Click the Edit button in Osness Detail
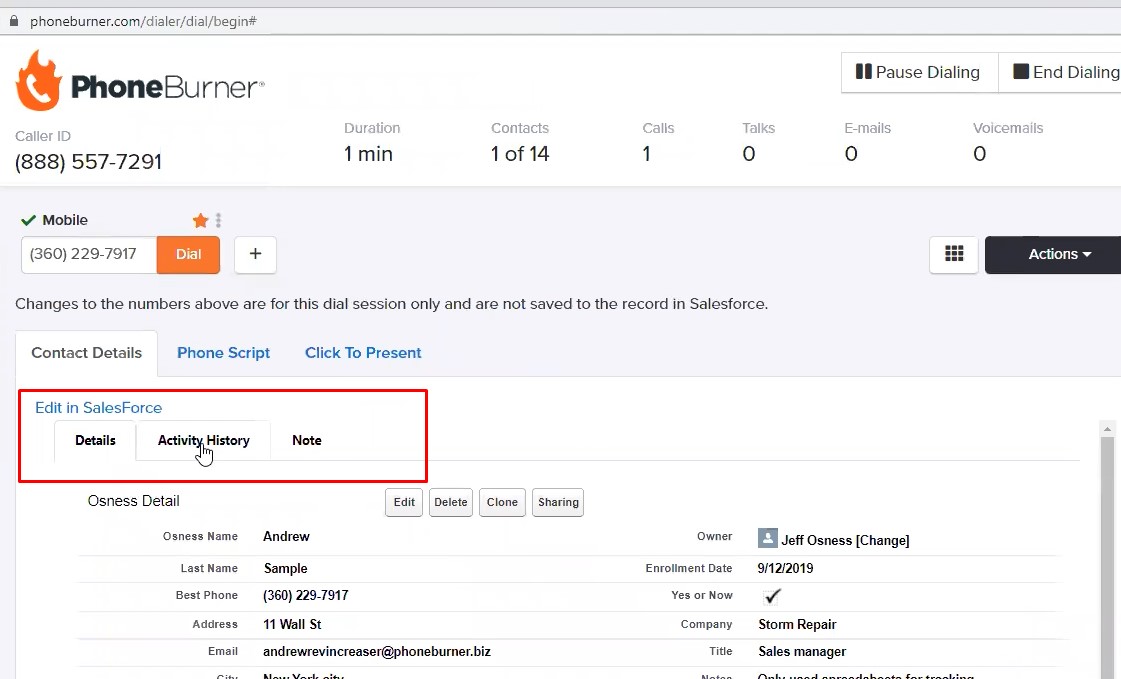This screenshot has height=679, width=1121. click(x=404, y=502)
